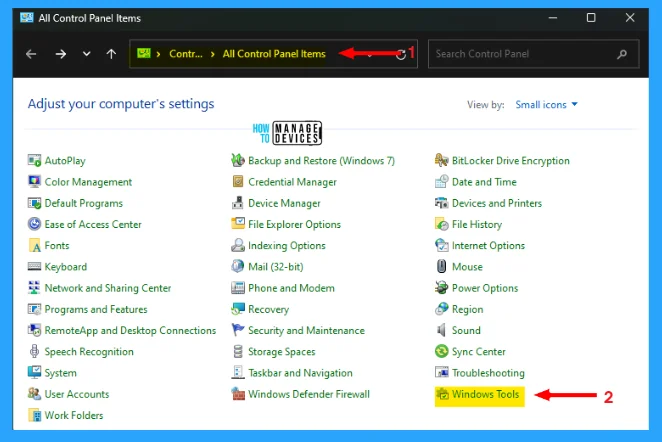
Task: Go forward with the right arrow
Action: point(61,54)
